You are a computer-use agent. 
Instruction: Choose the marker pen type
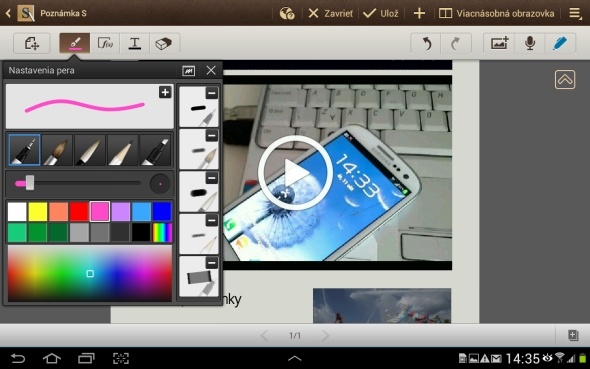pyautogui.click(x=155, y=150)
